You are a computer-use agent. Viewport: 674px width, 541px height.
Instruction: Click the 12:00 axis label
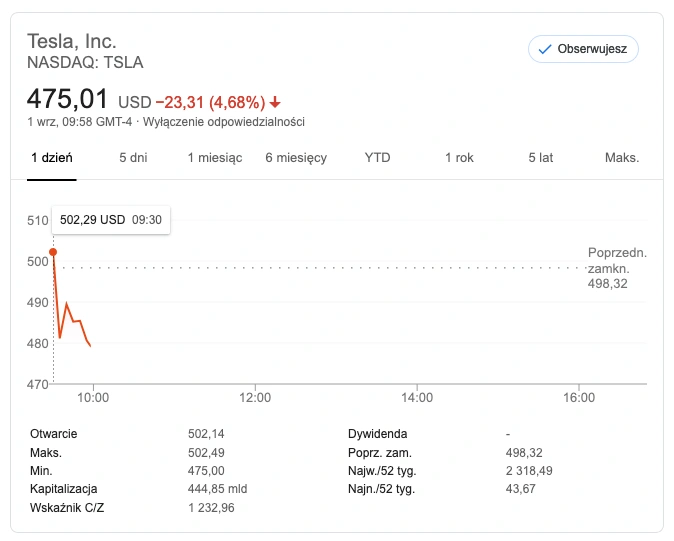coord(255,397)
